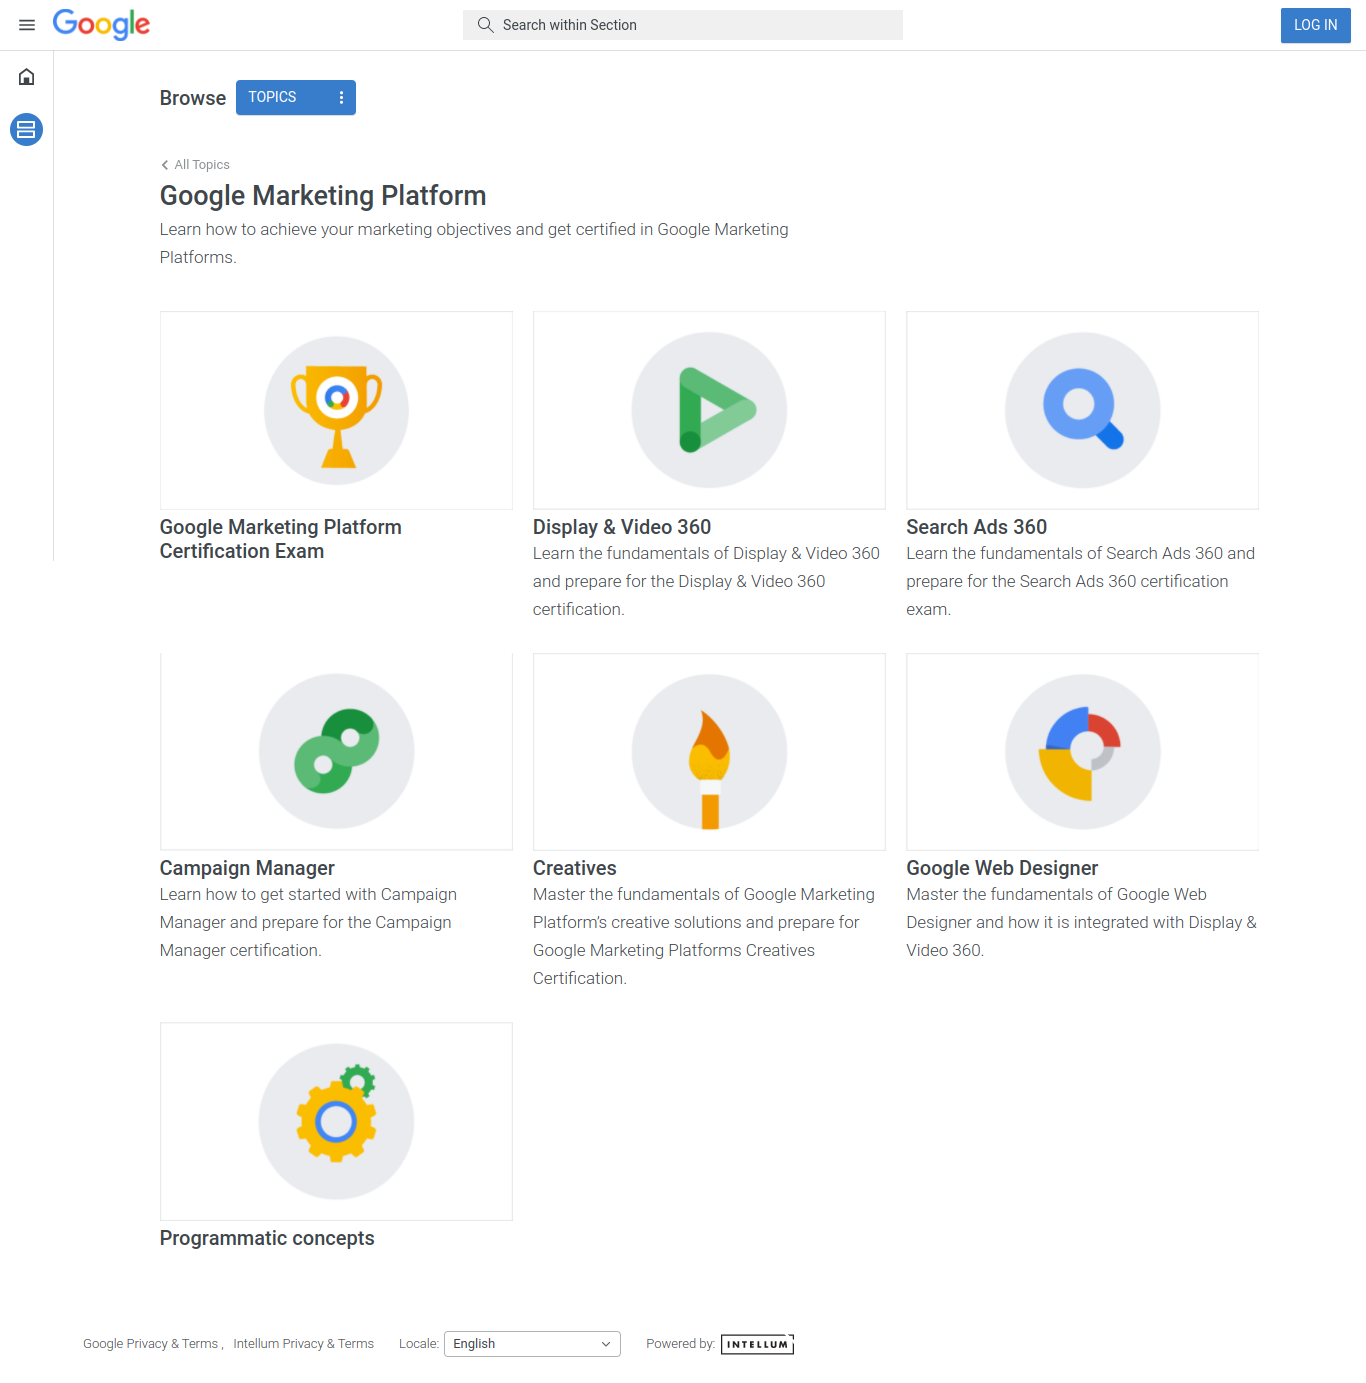Click the Programmatic concepts gear icon
The height and width of the screenshot is (1383, 1366).
point(336,1121)
